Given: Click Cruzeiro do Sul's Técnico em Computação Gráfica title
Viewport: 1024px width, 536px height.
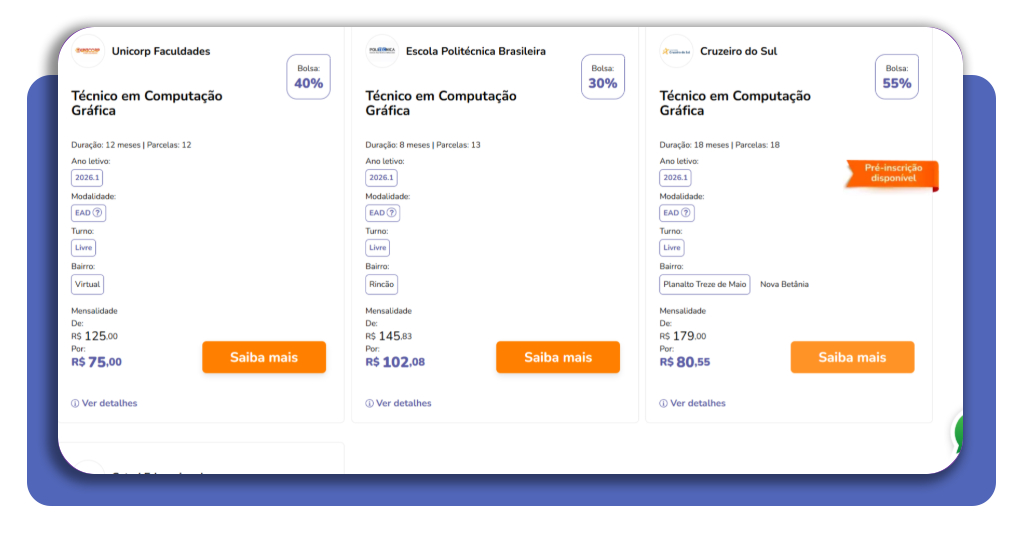Looking at the screenshot, I should tap(735, 103).
